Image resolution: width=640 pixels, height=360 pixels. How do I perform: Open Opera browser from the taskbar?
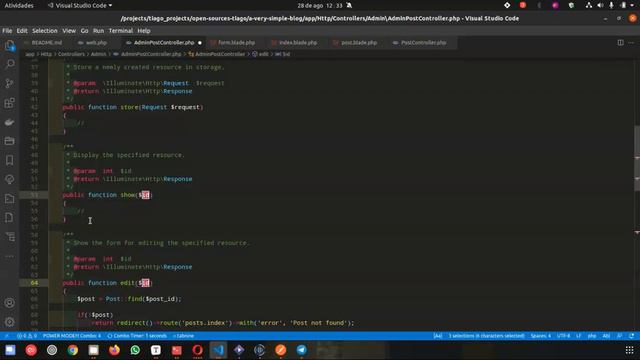click(x=198, y=350)
